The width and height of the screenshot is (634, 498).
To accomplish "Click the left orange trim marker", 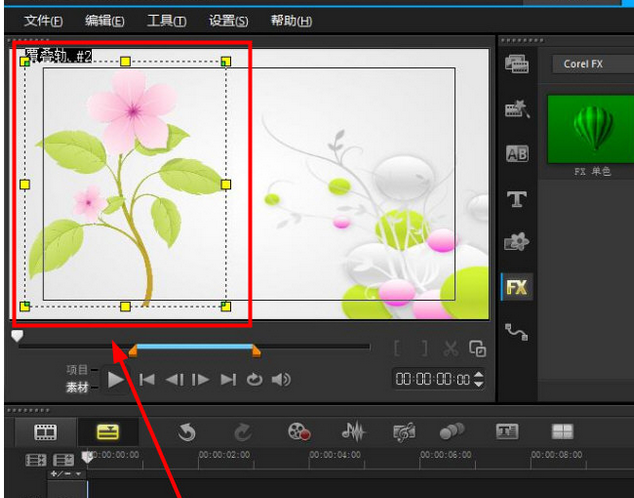I will pos(133,351).
